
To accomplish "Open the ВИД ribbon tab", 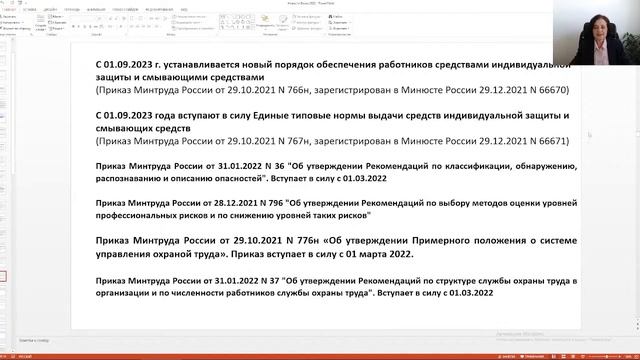I will click(x=184, y=9).
